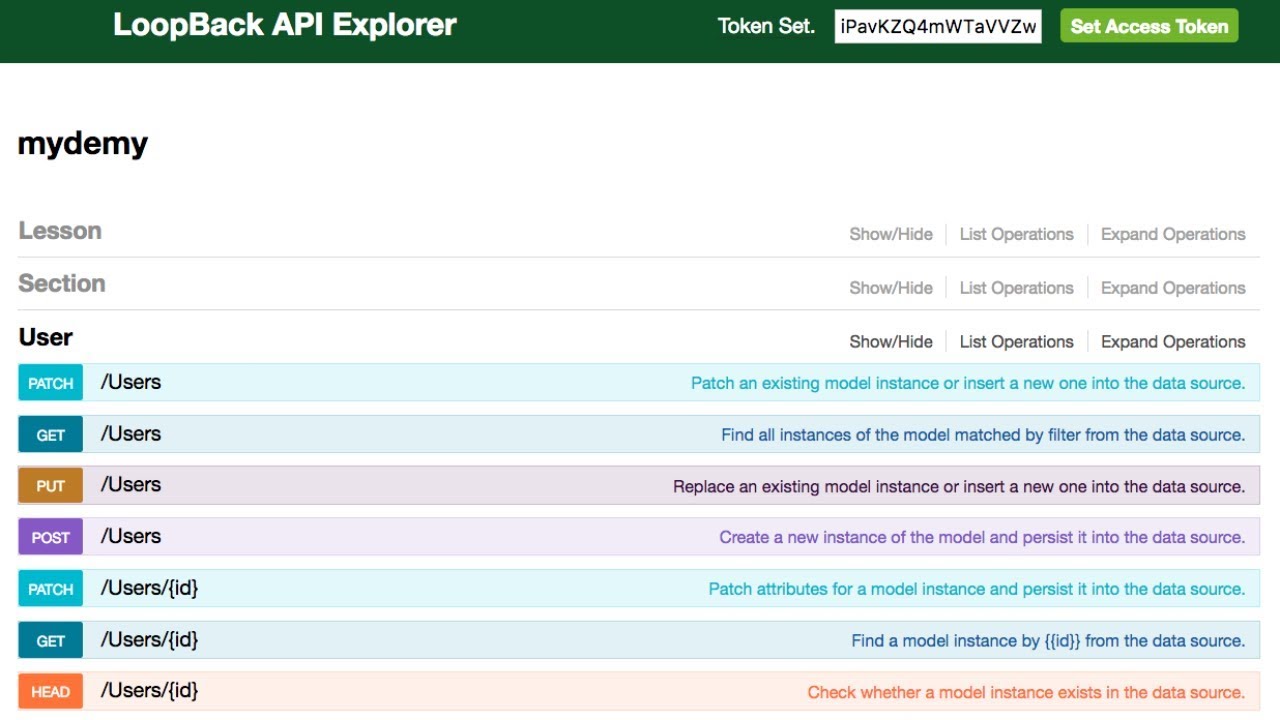Open the Lesson model heading

click(60, 231)
